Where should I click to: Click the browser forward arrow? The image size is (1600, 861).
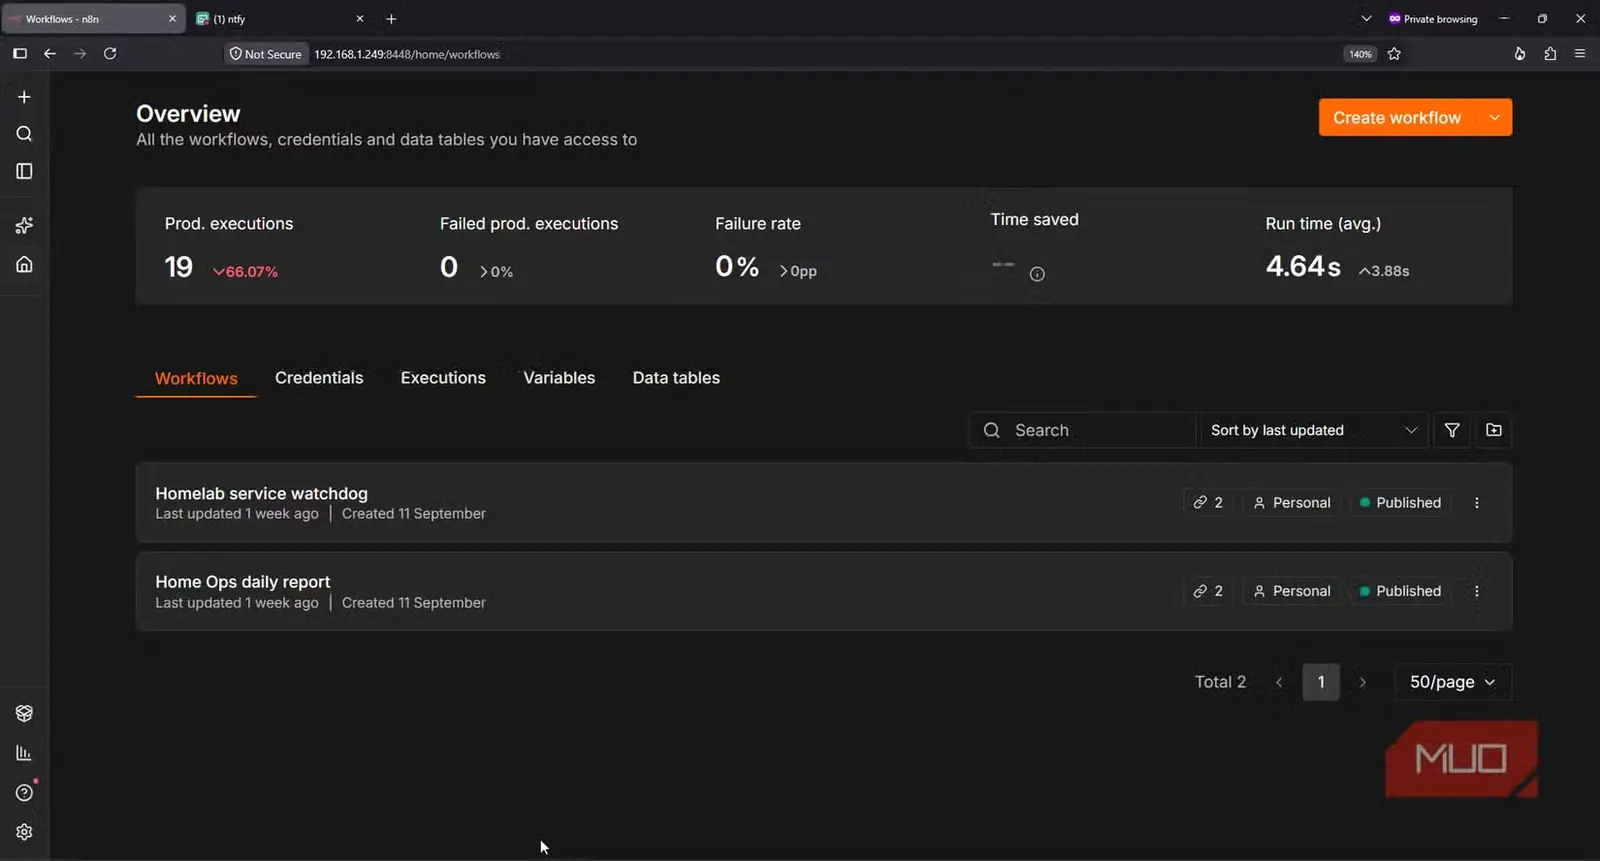pyautogui.click(x=80, y=54)
